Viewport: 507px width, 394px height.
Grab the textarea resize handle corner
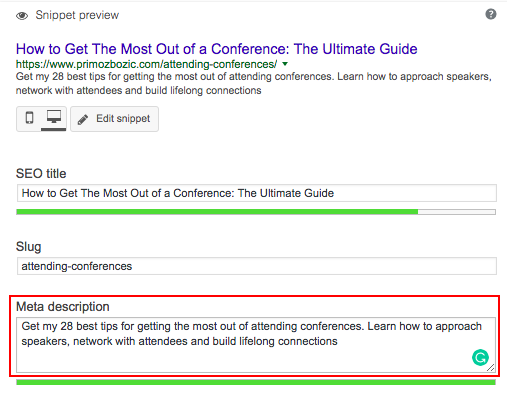pyautogui.click(x=490, y=368)
